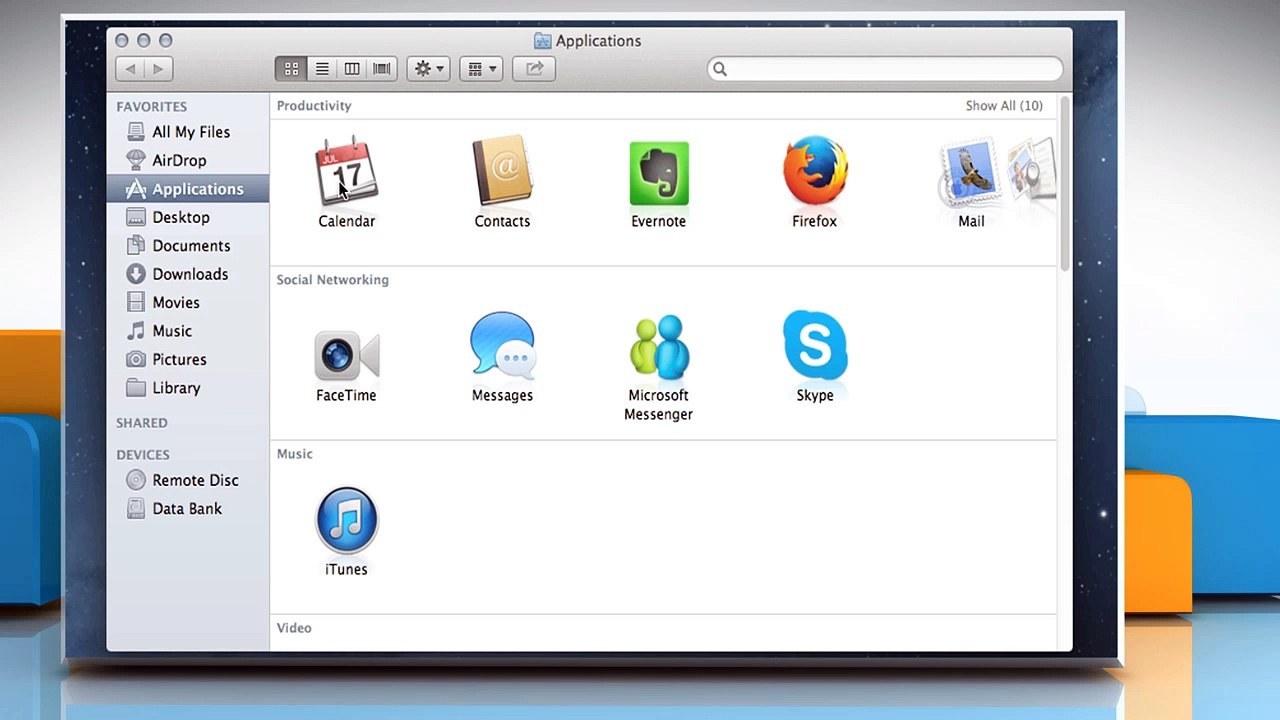This screenshot has height=720, width=1280.
Task: Click the Finder search field
Action: pos(885,69)
